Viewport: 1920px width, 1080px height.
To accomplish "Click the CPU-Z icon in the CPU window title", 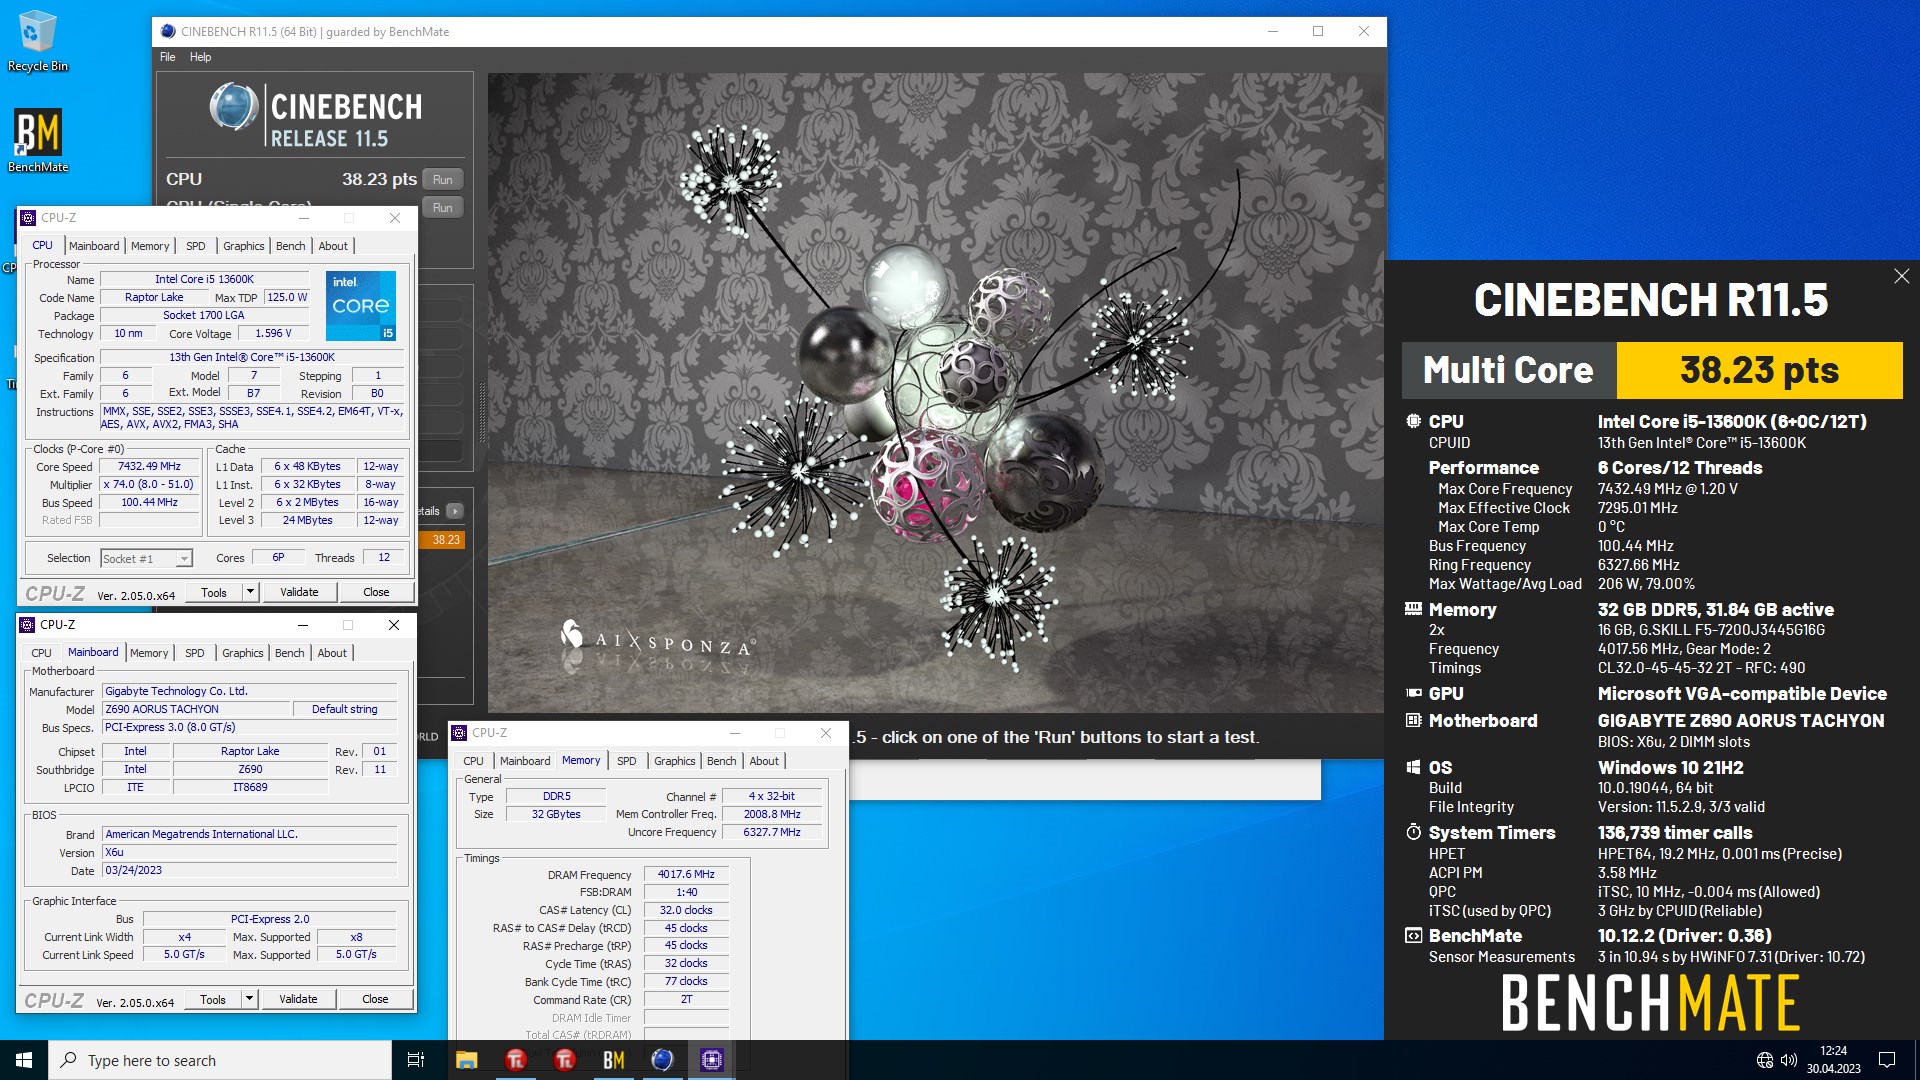I will click(x=29, y=218).
